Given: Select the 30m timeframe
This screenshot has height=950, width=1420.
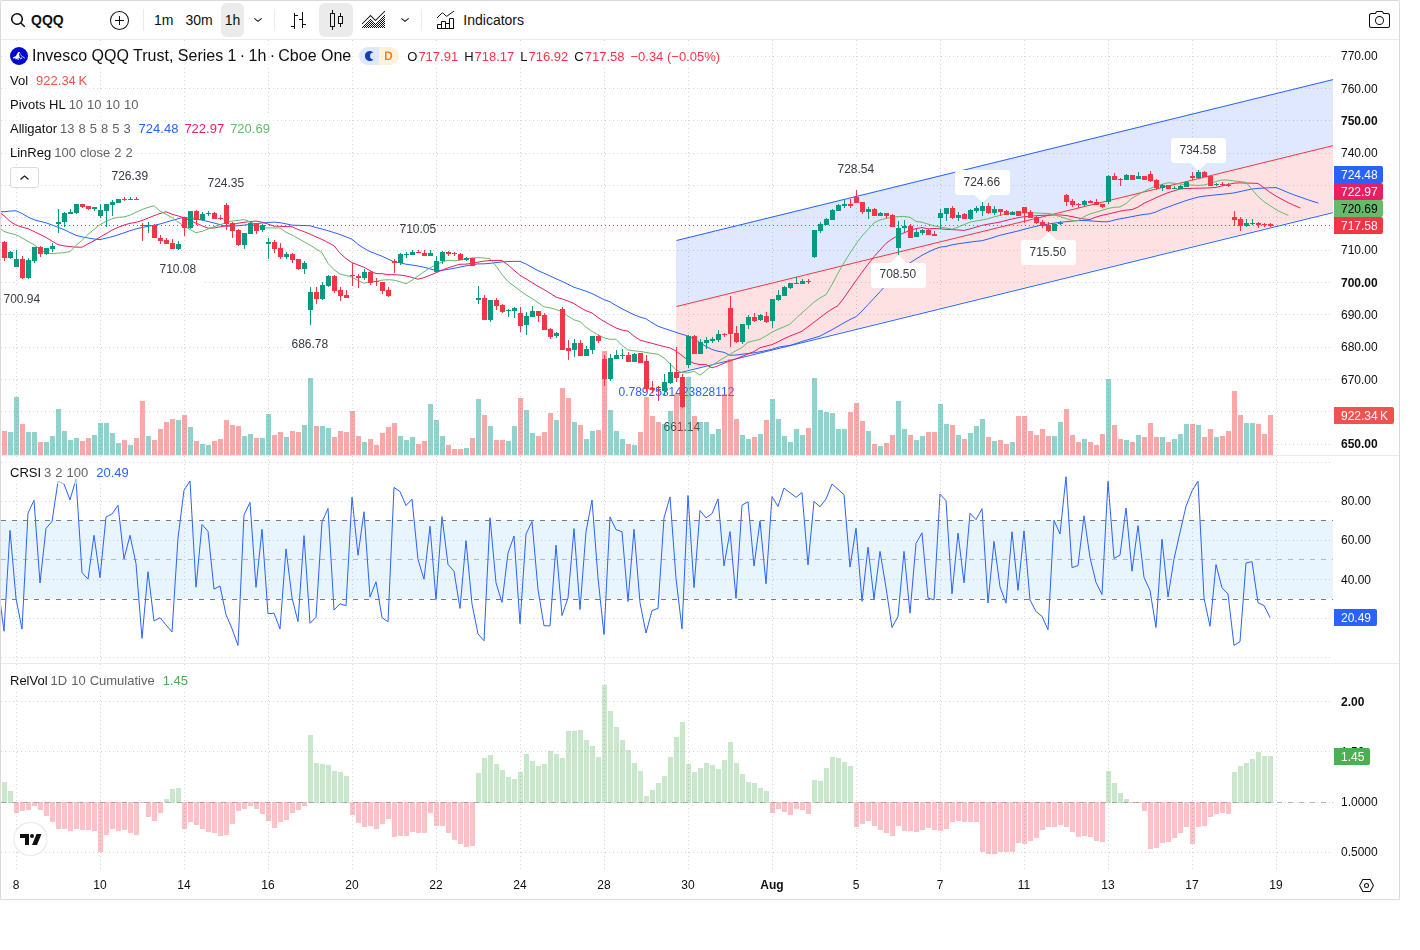Looking at the screenshot, I should 199,20.
